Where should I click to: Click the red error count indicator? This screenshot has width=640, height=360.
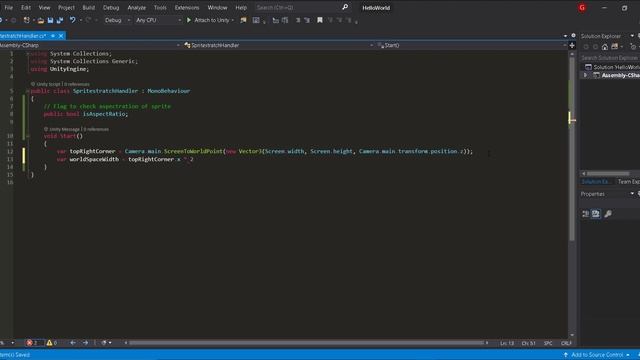tap(33, 343)
